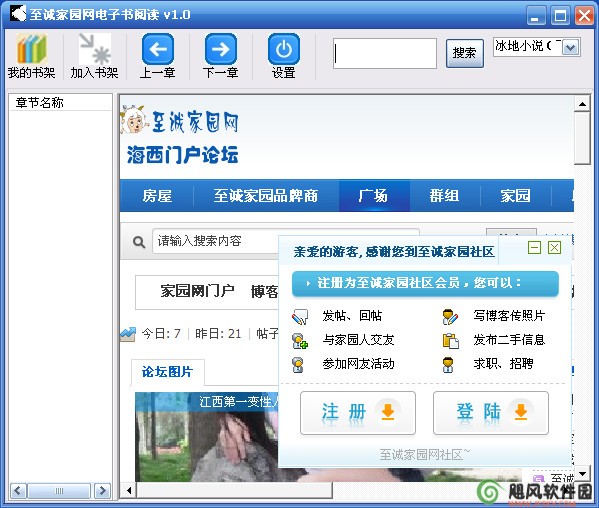This screenshot has width=599, height=508.
Task: Switch to 论坛图片 tab
Action: click(x=167, y=372)
